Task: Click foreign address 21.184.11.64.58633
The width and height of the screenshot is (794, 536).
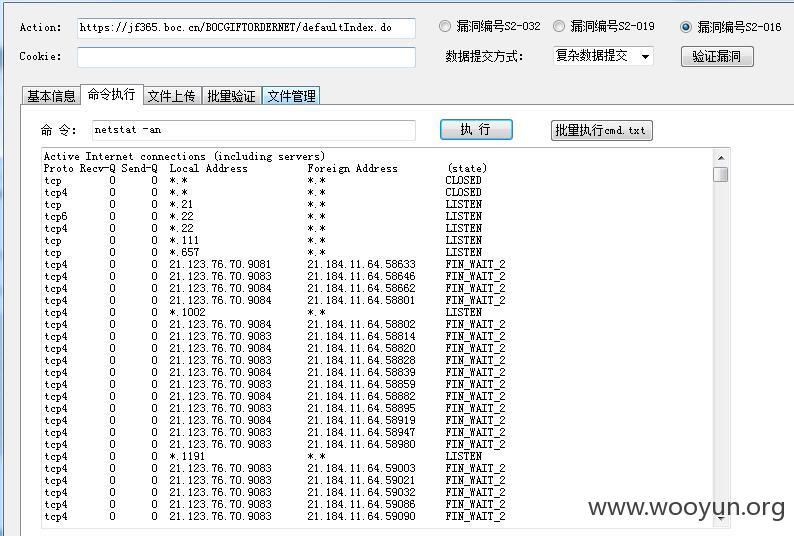Action: 361,264
